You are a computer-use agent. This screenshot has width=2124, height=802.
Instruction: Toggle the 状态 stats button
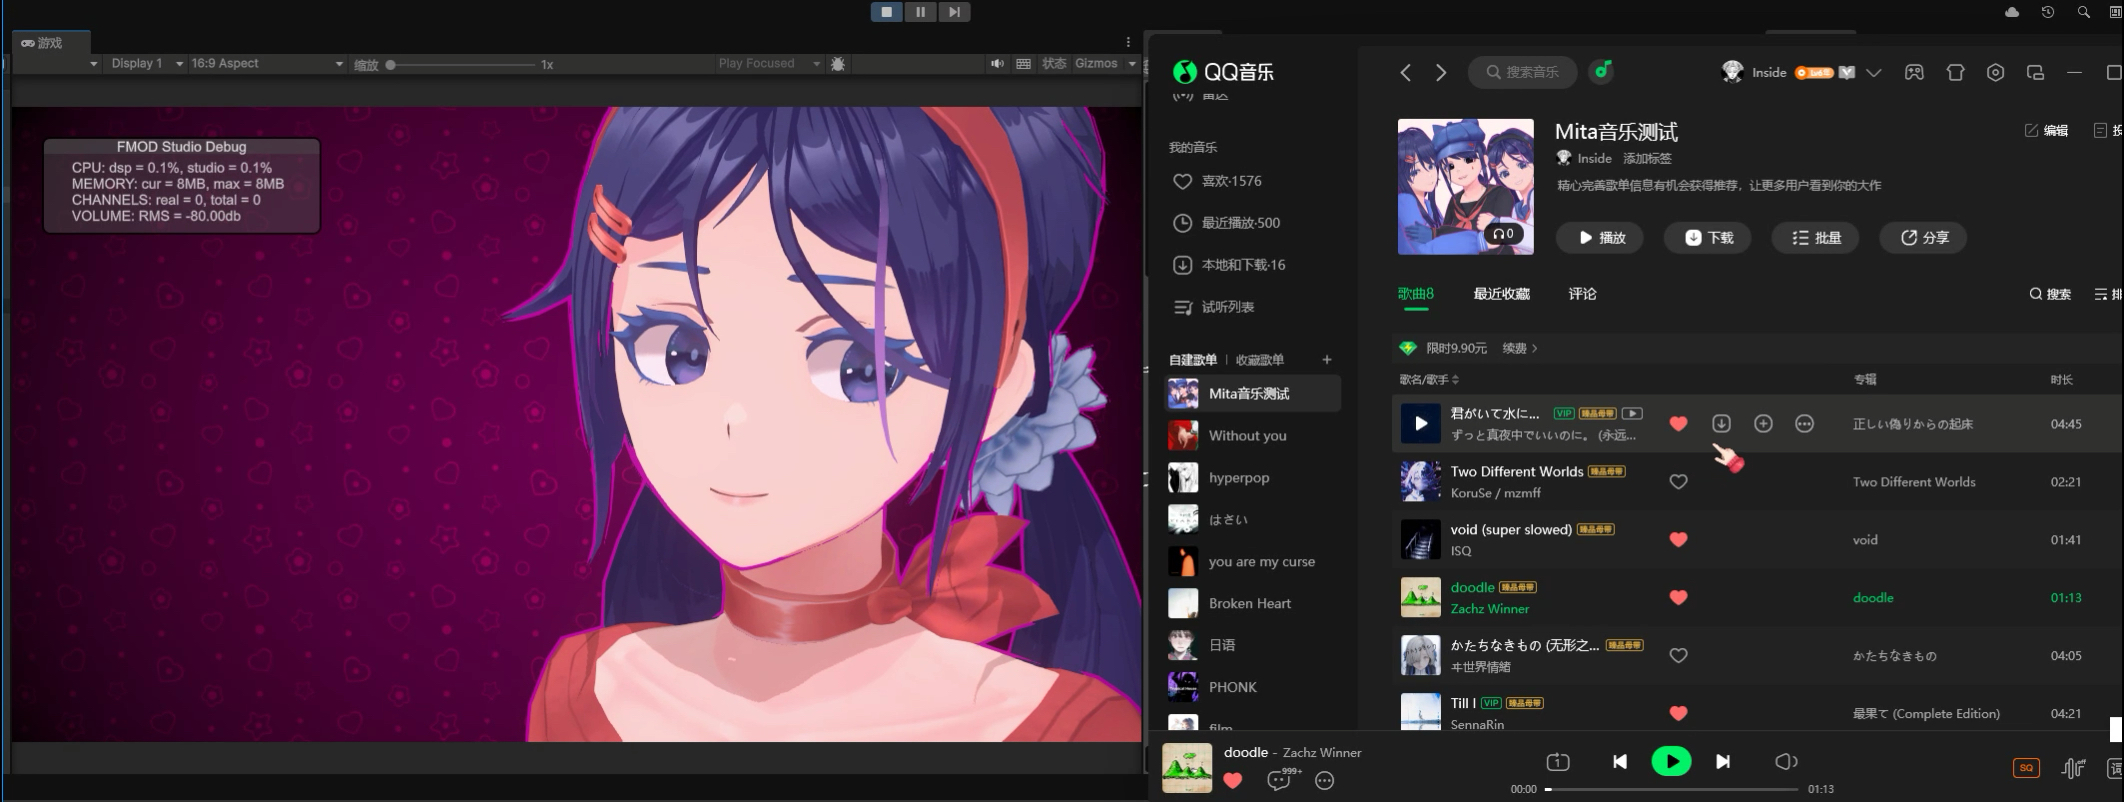[1054, 63]
